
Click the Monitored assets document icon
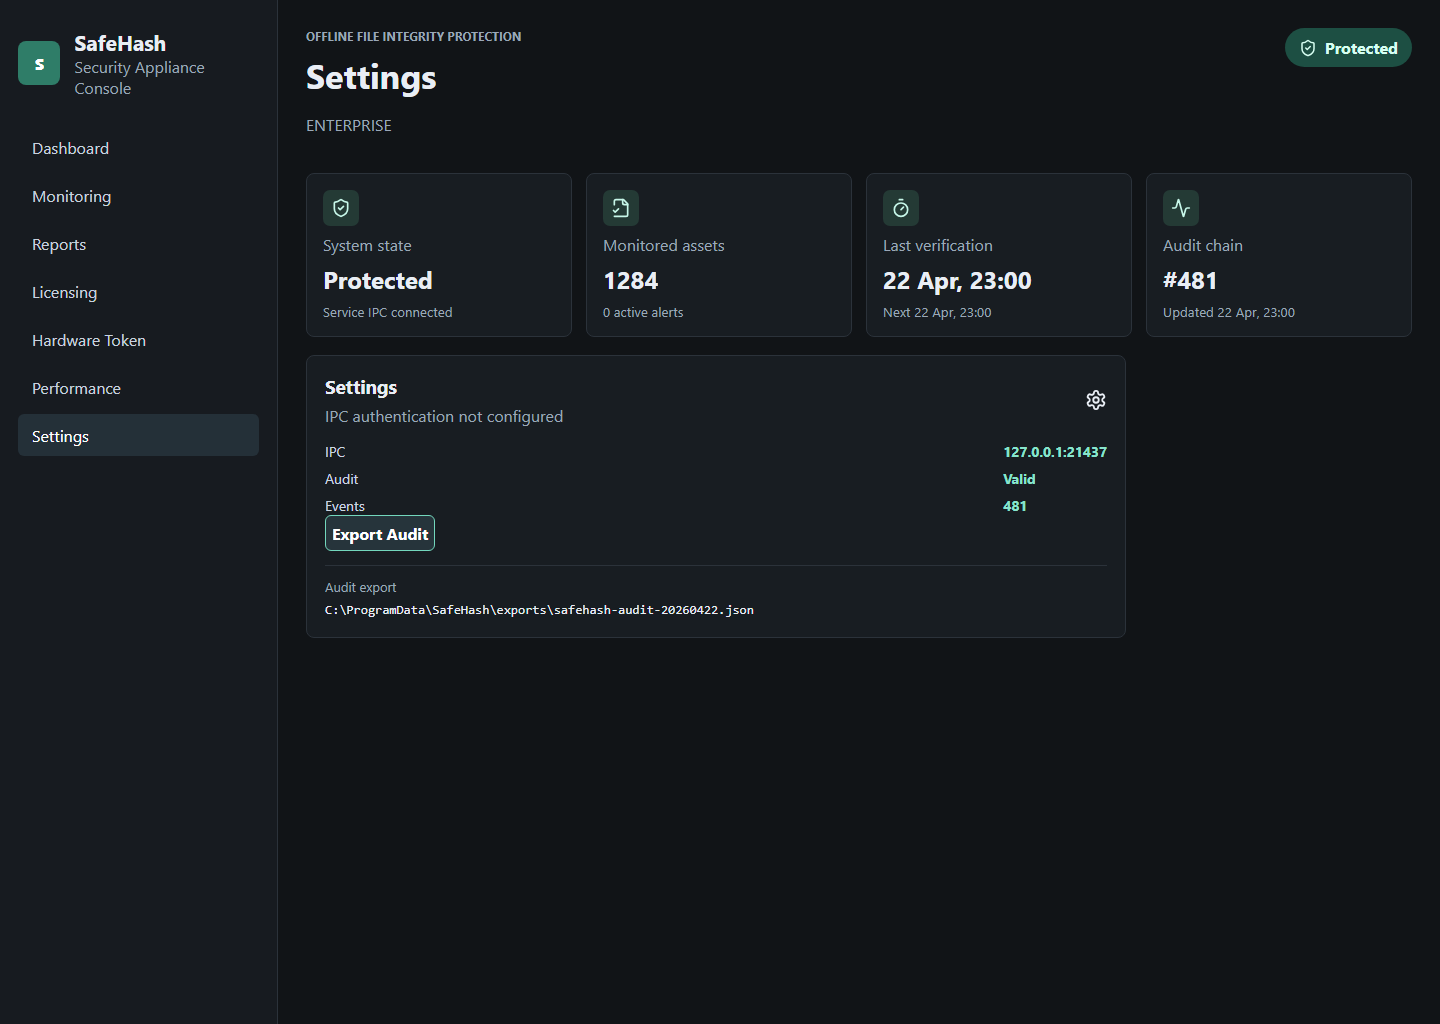pyautogui.click(x=620, y=208)
